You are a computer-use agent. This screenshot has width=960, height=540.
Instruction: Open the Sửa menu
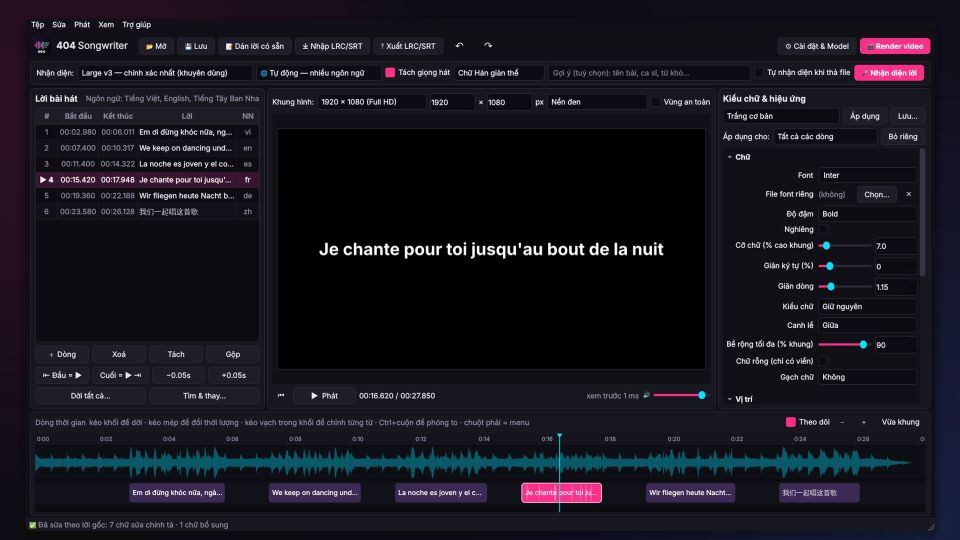click(x=59, y=24)
